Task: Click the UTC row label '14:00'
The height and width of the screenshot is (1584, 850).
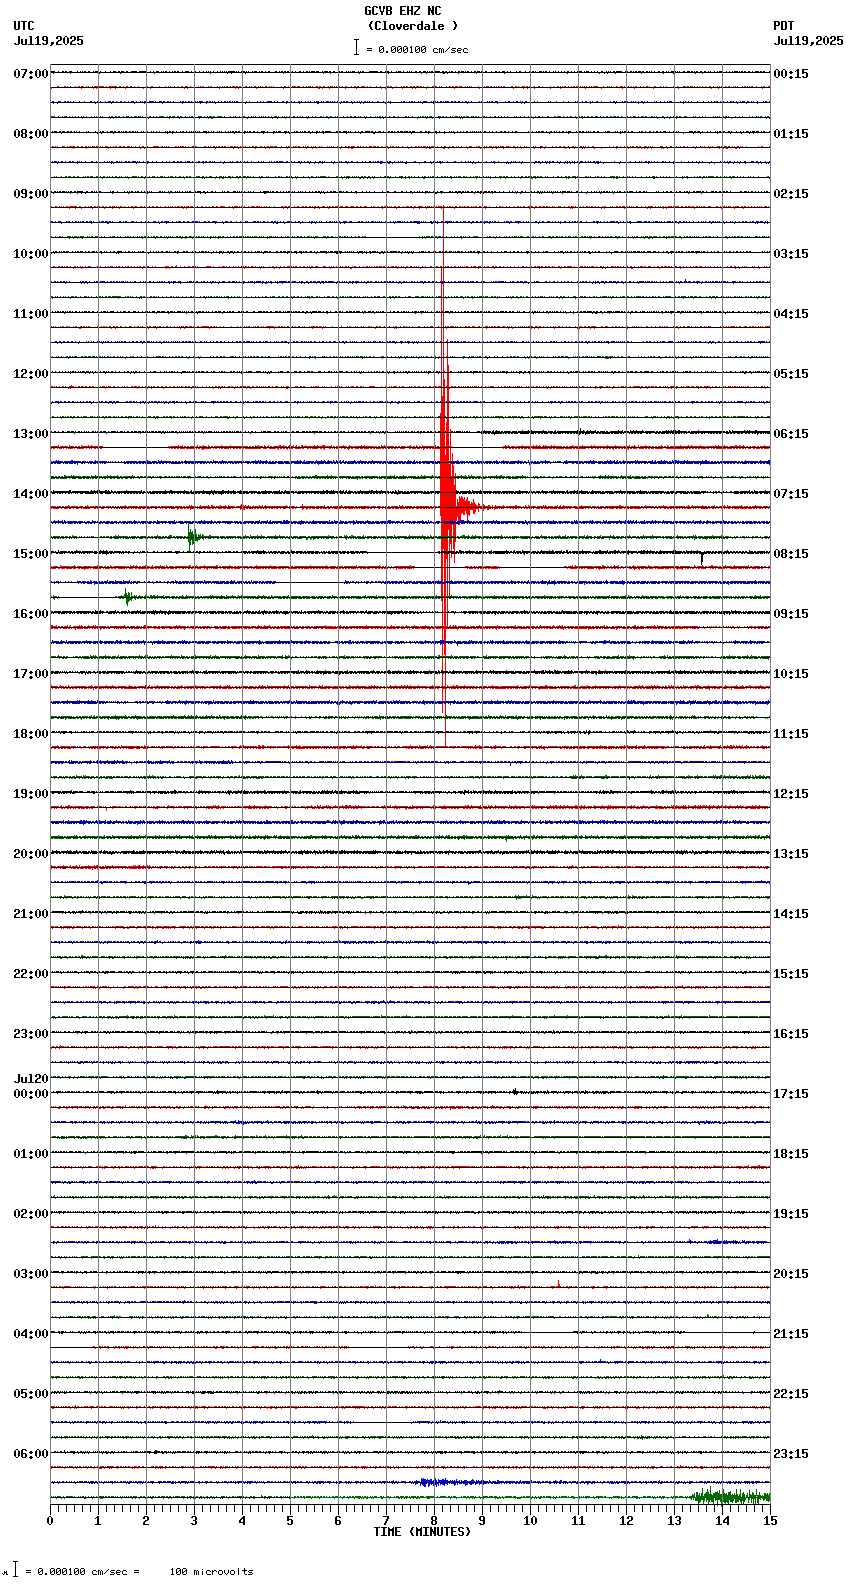Action: 31,494
